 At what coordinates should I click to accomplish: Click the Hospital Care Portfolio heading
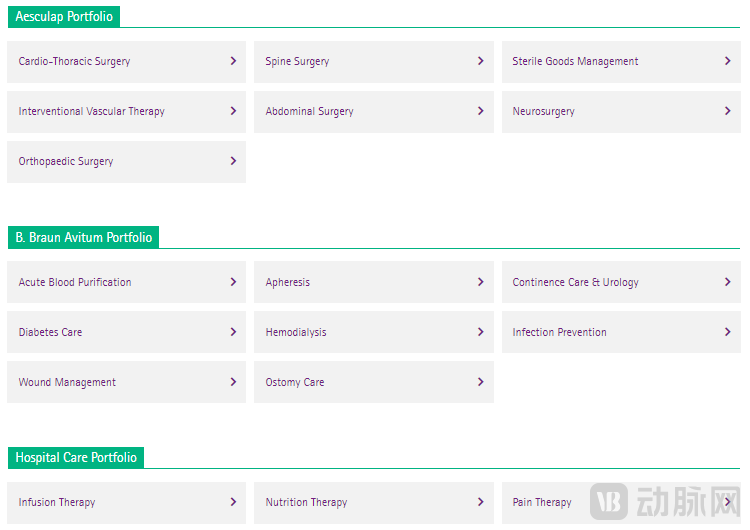tap(76, 458)
